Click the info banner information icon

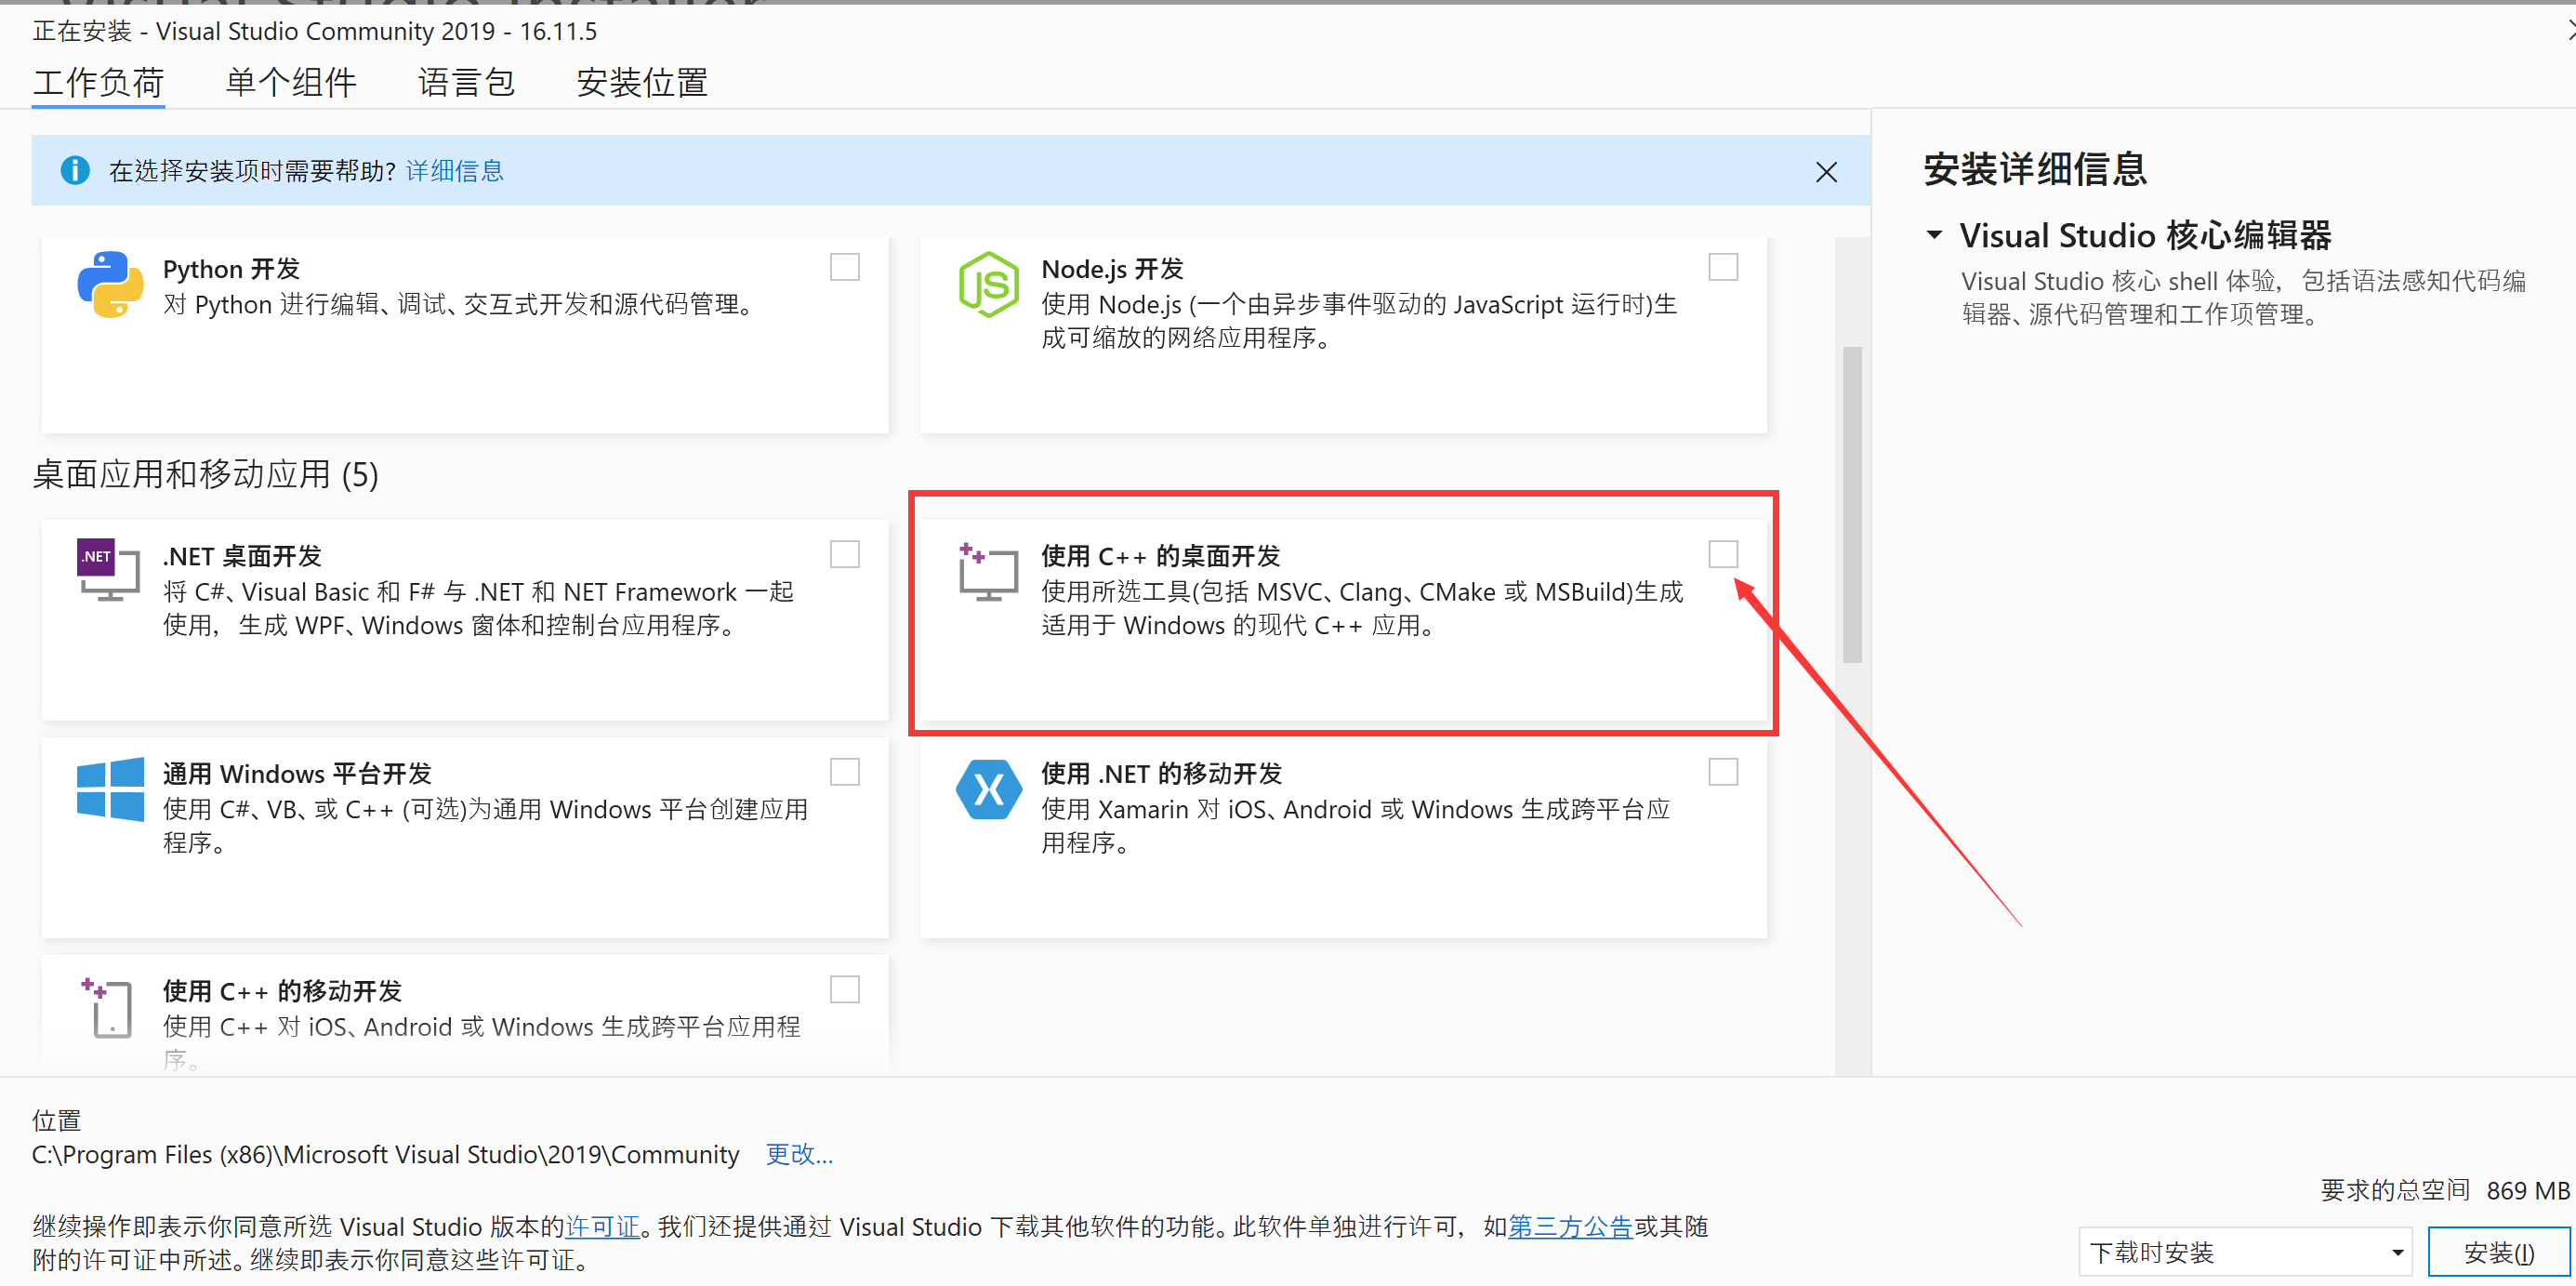click(75, 170)
